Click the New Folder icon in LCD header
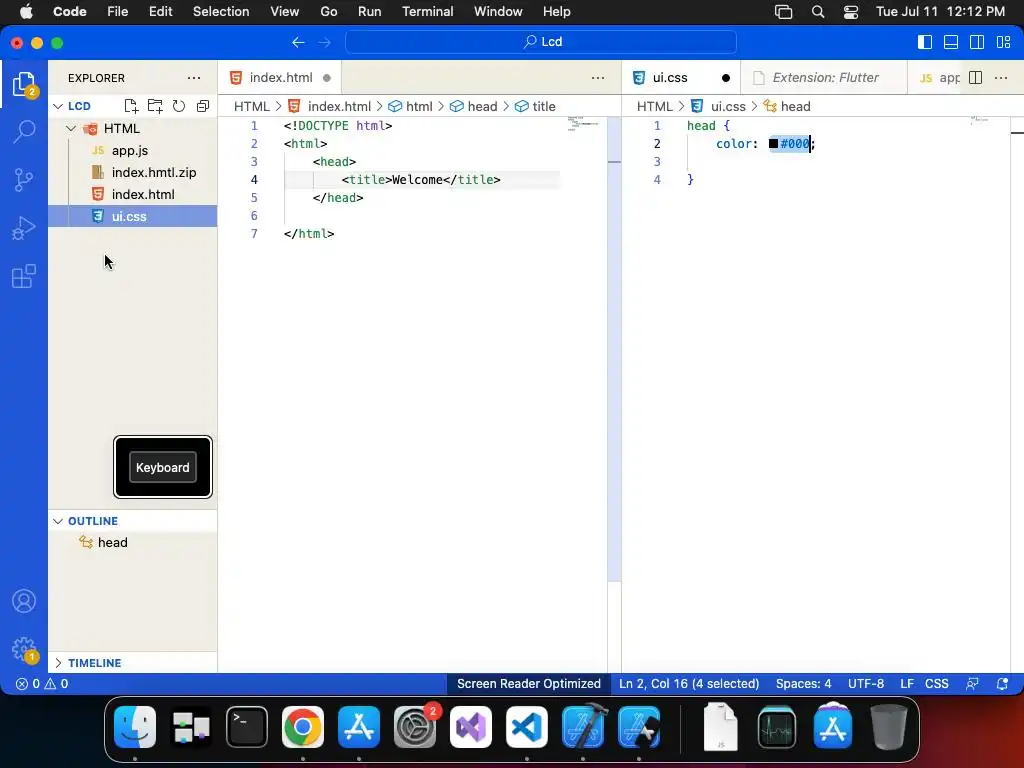This screenshot has width=1024, height=768. 155,106
